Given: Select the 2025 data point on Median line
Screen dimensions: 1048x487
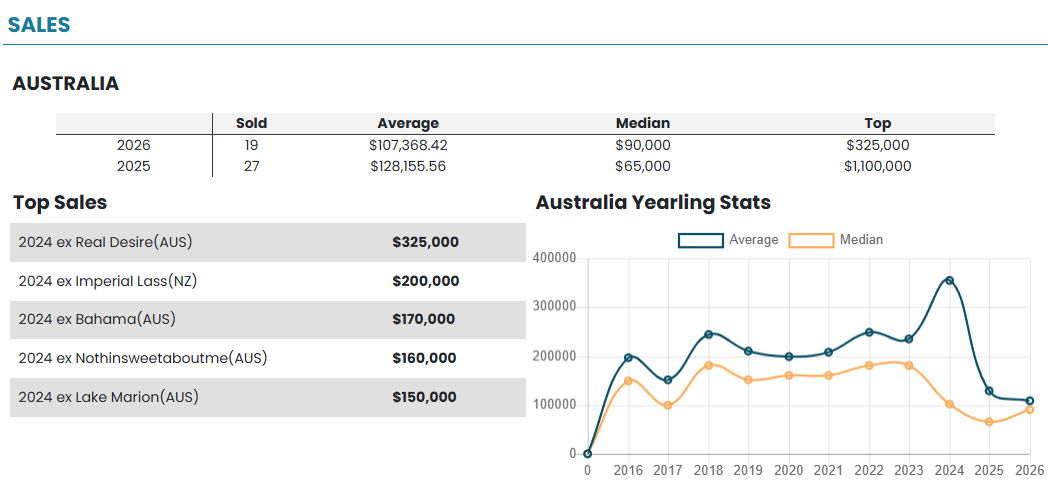Looking at the screenshot, I should coord(989,422).
